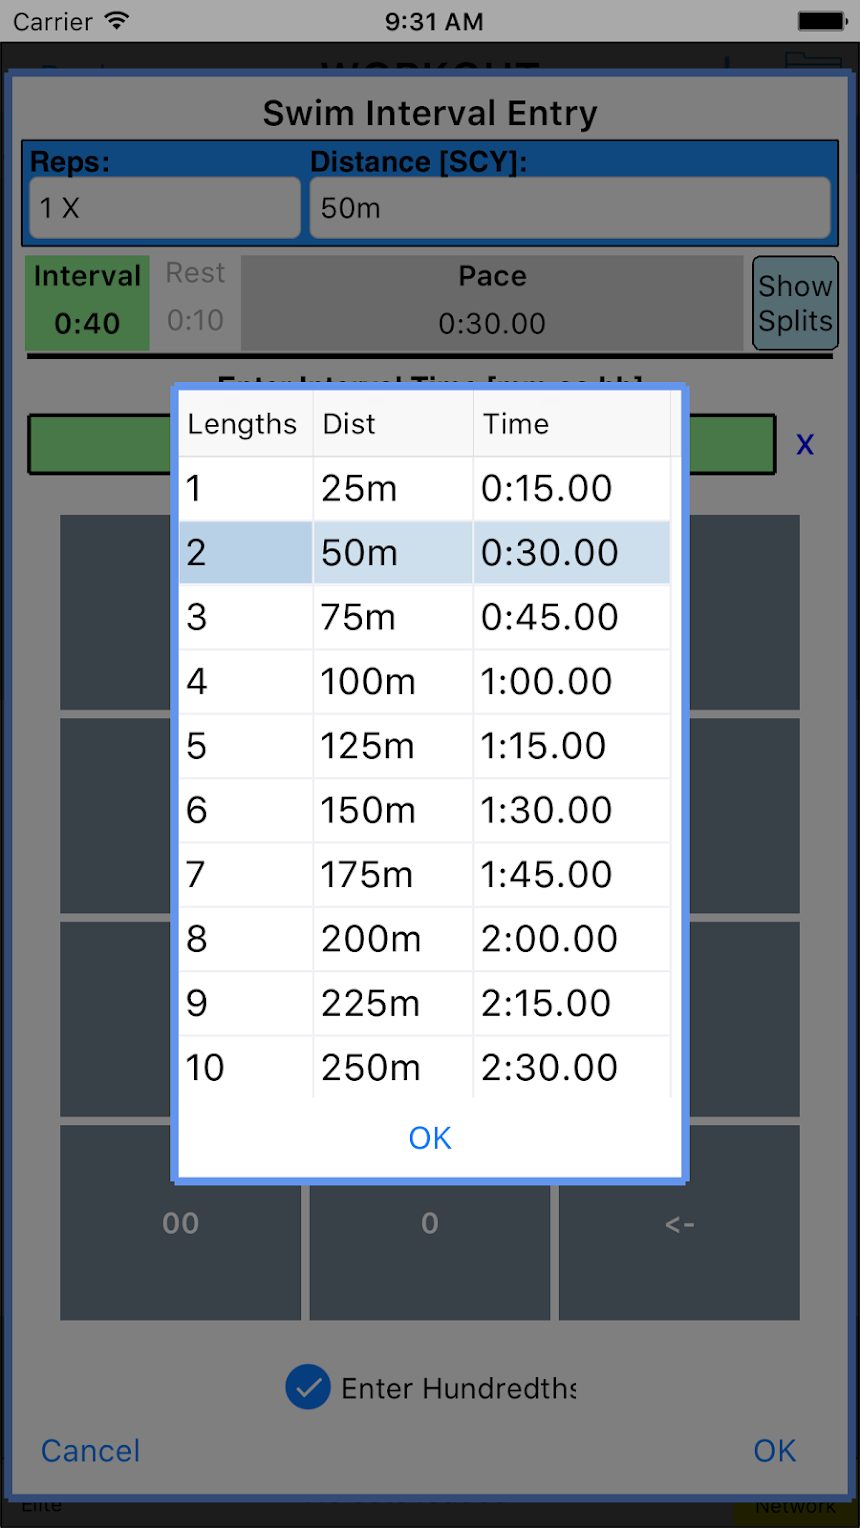Tap the 0 keypad key
This screenshot has width=860, height=1528.
tap(430, 1223)
